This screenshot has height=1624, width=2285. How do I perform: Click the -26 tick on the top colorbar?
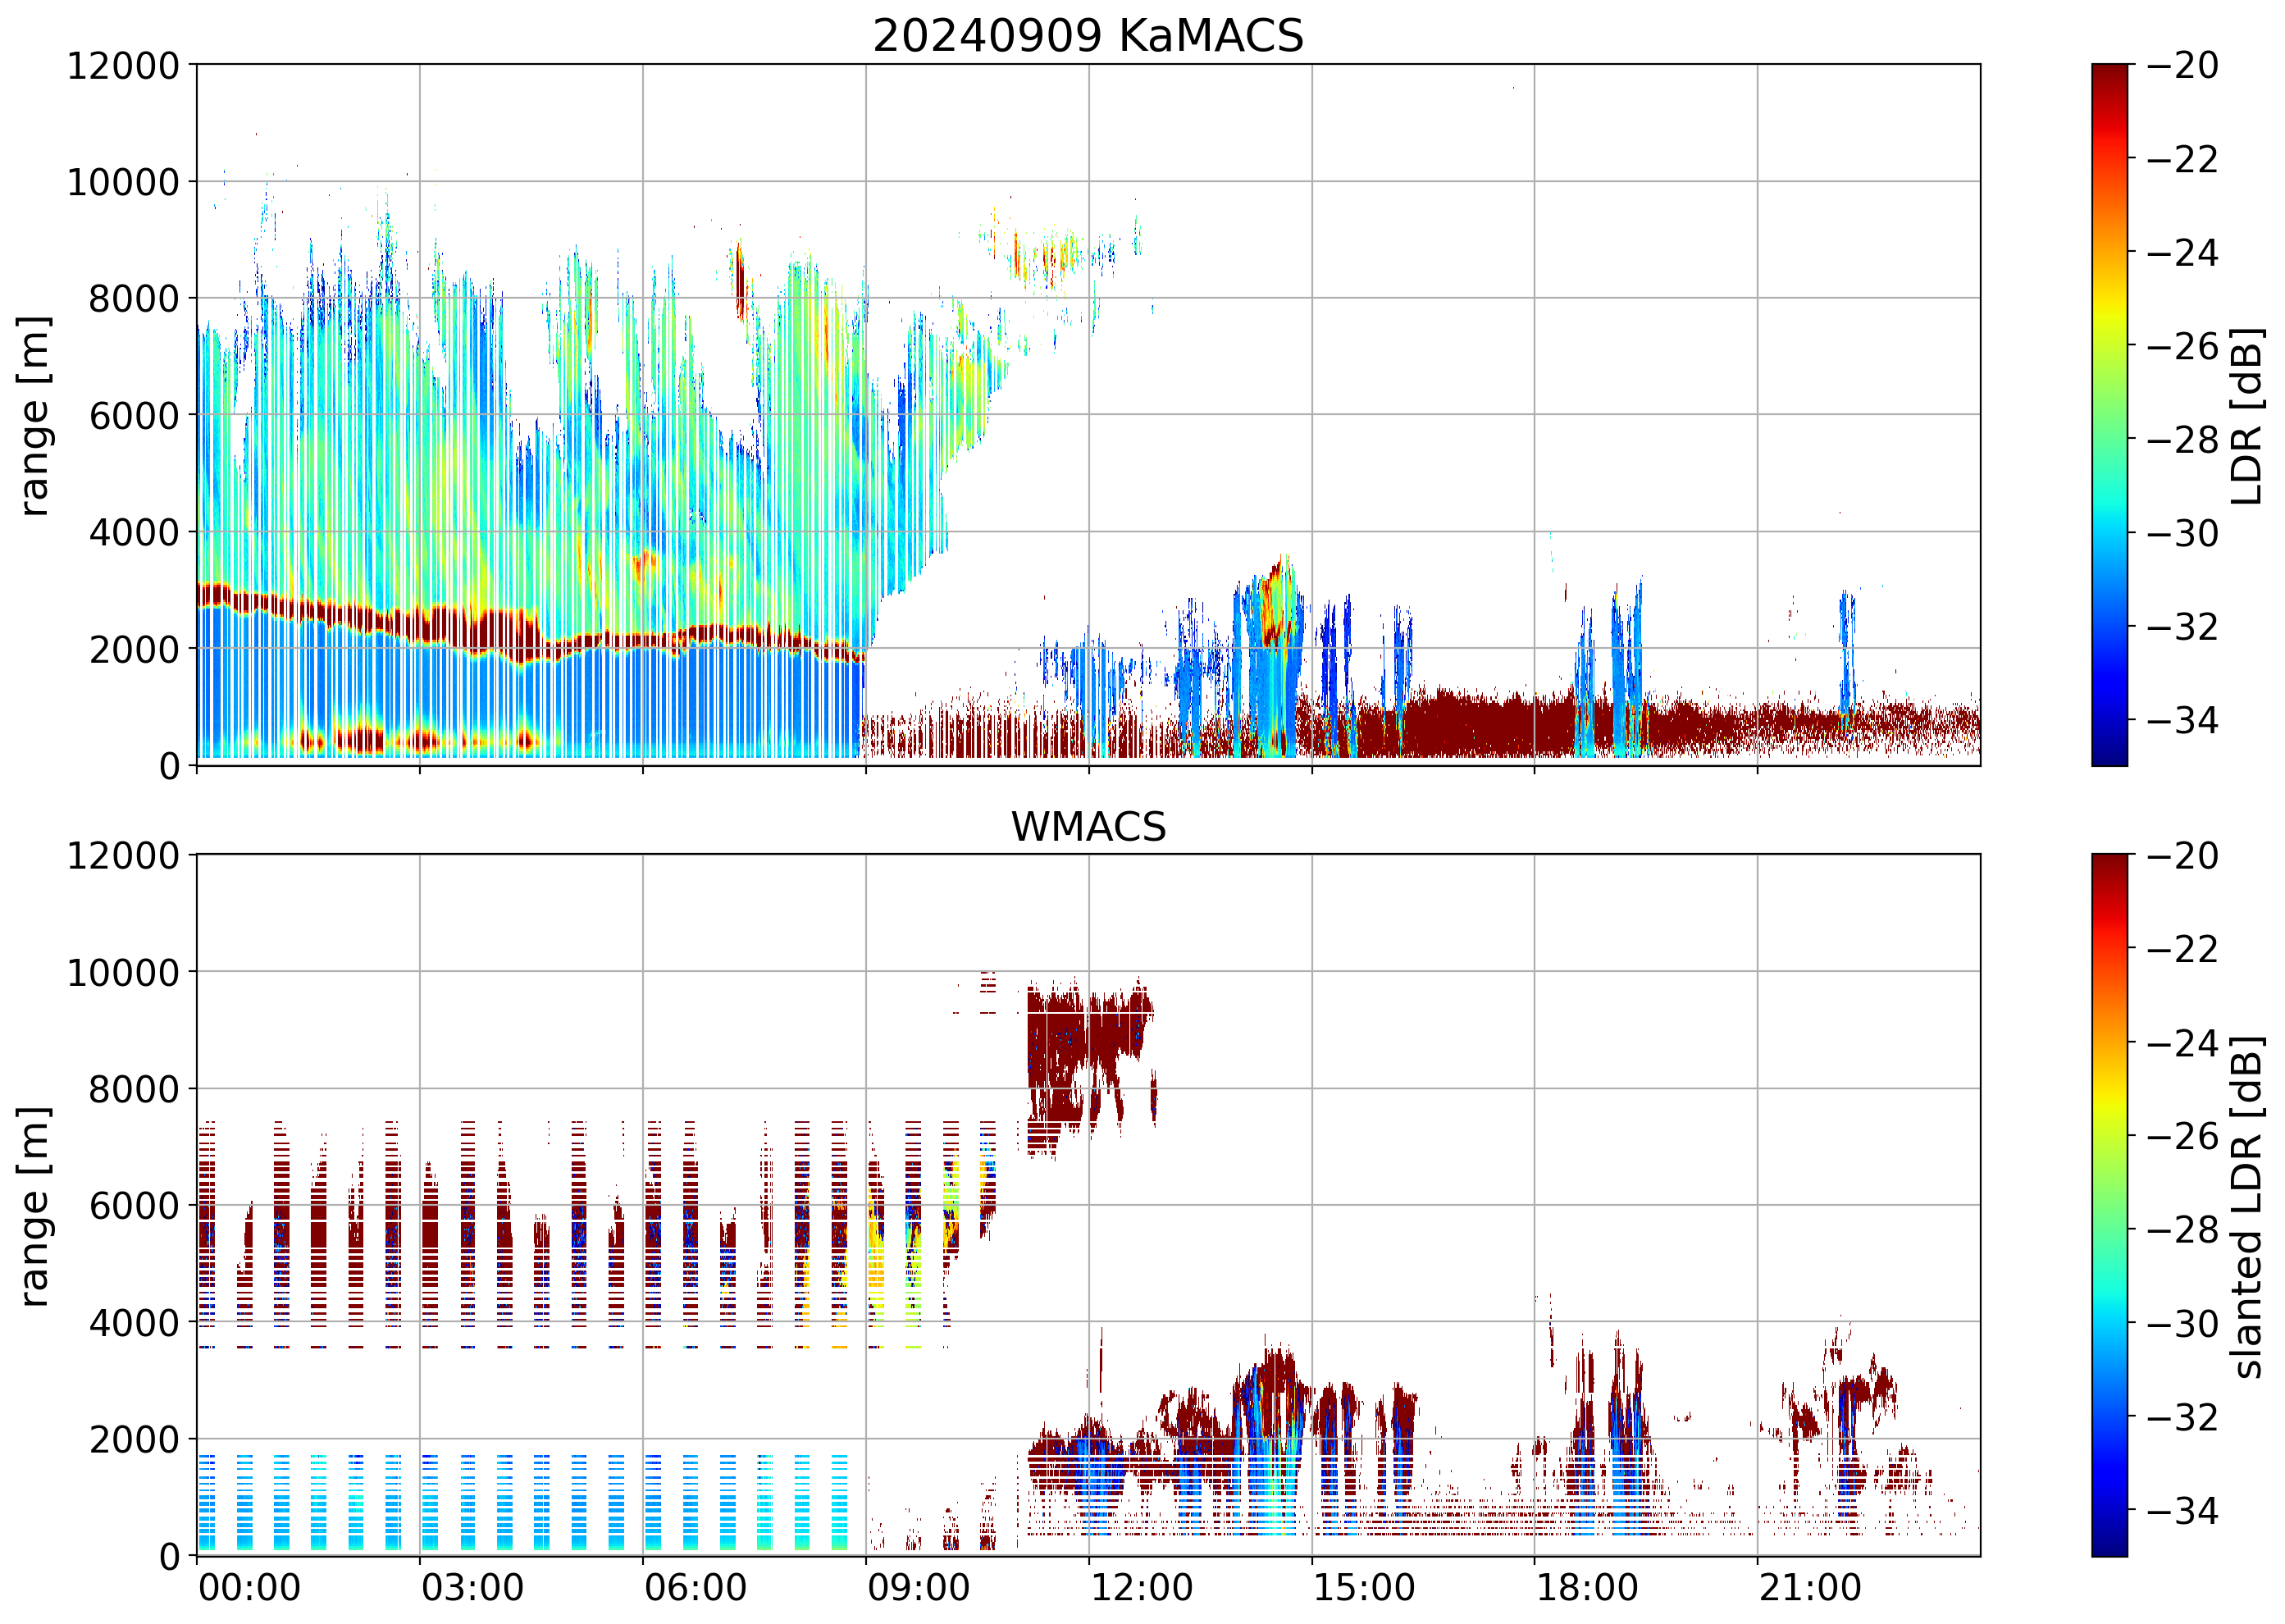[x=2183, y=346]
